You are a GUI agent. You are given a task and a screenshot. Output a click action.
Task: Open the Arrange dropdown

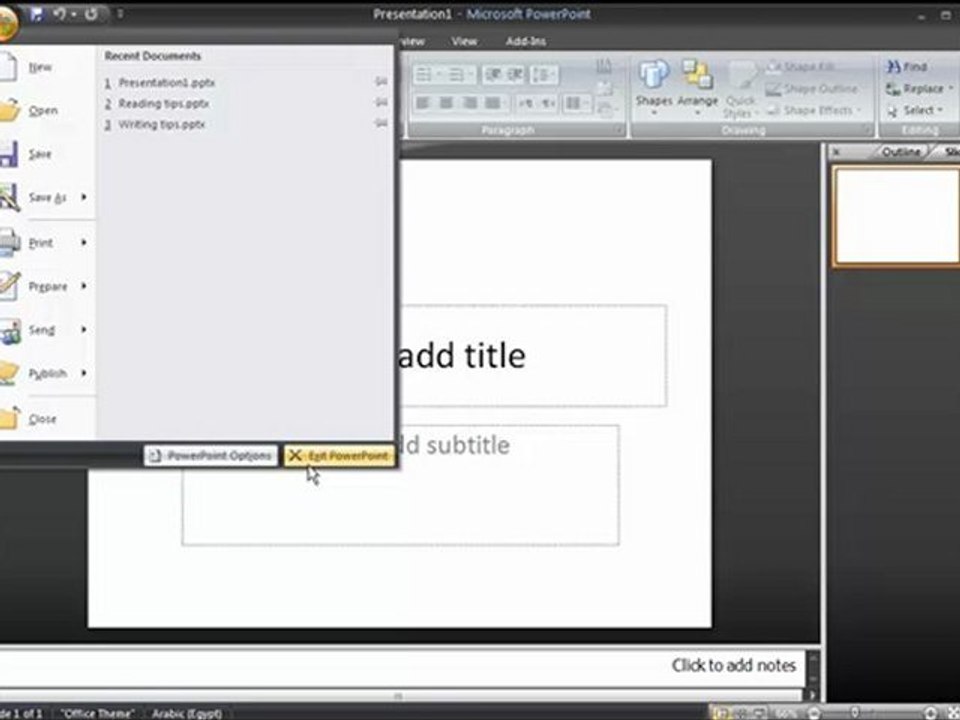point(697,88)
